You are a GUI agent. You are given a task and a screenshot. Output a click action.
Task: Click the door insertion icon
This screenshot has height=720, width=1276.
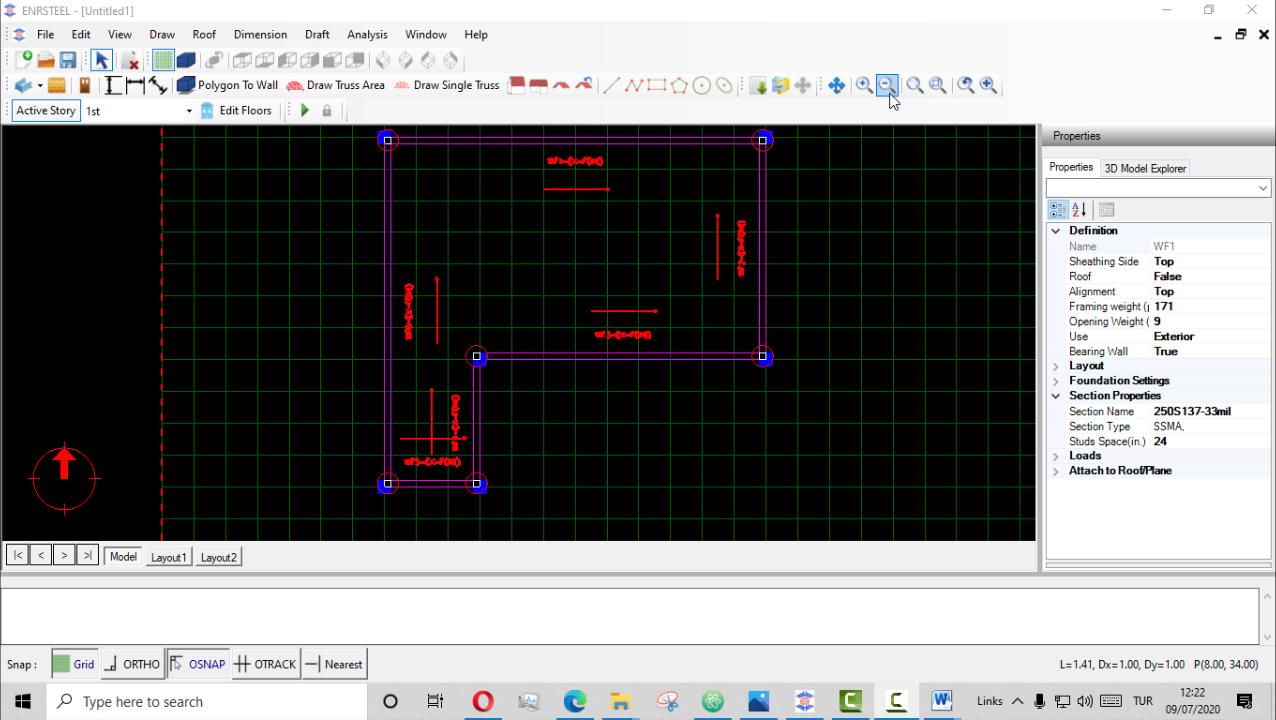pos(85,86)
